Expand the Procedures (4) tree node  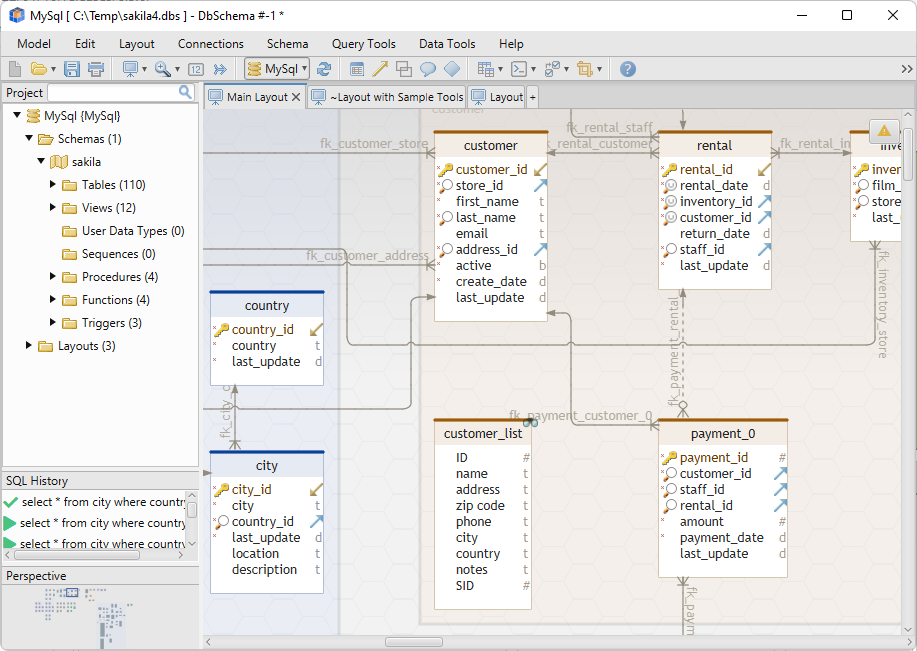[x=53, y=276]
